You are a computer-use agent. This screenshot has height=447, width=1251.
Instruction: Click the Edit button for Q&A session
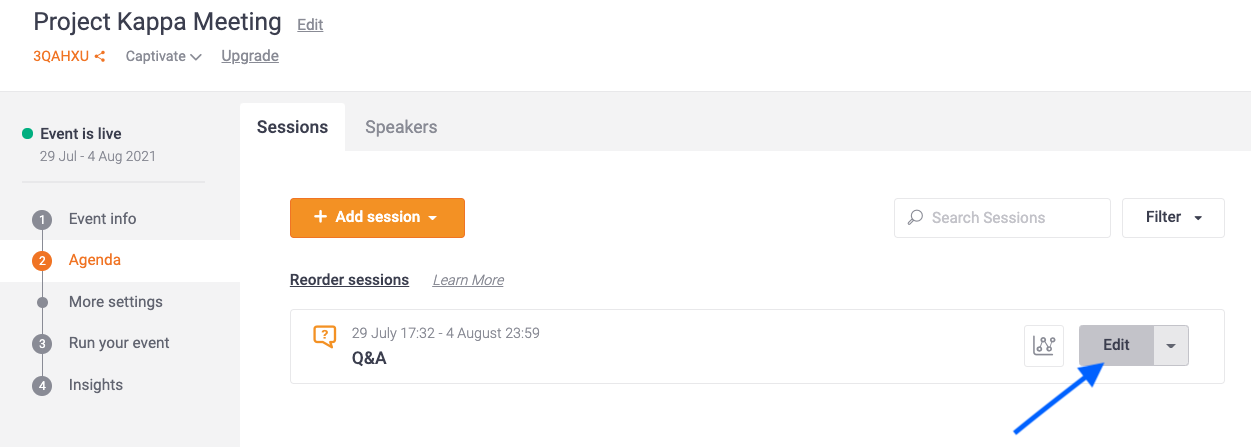(x=1116, y=345)
